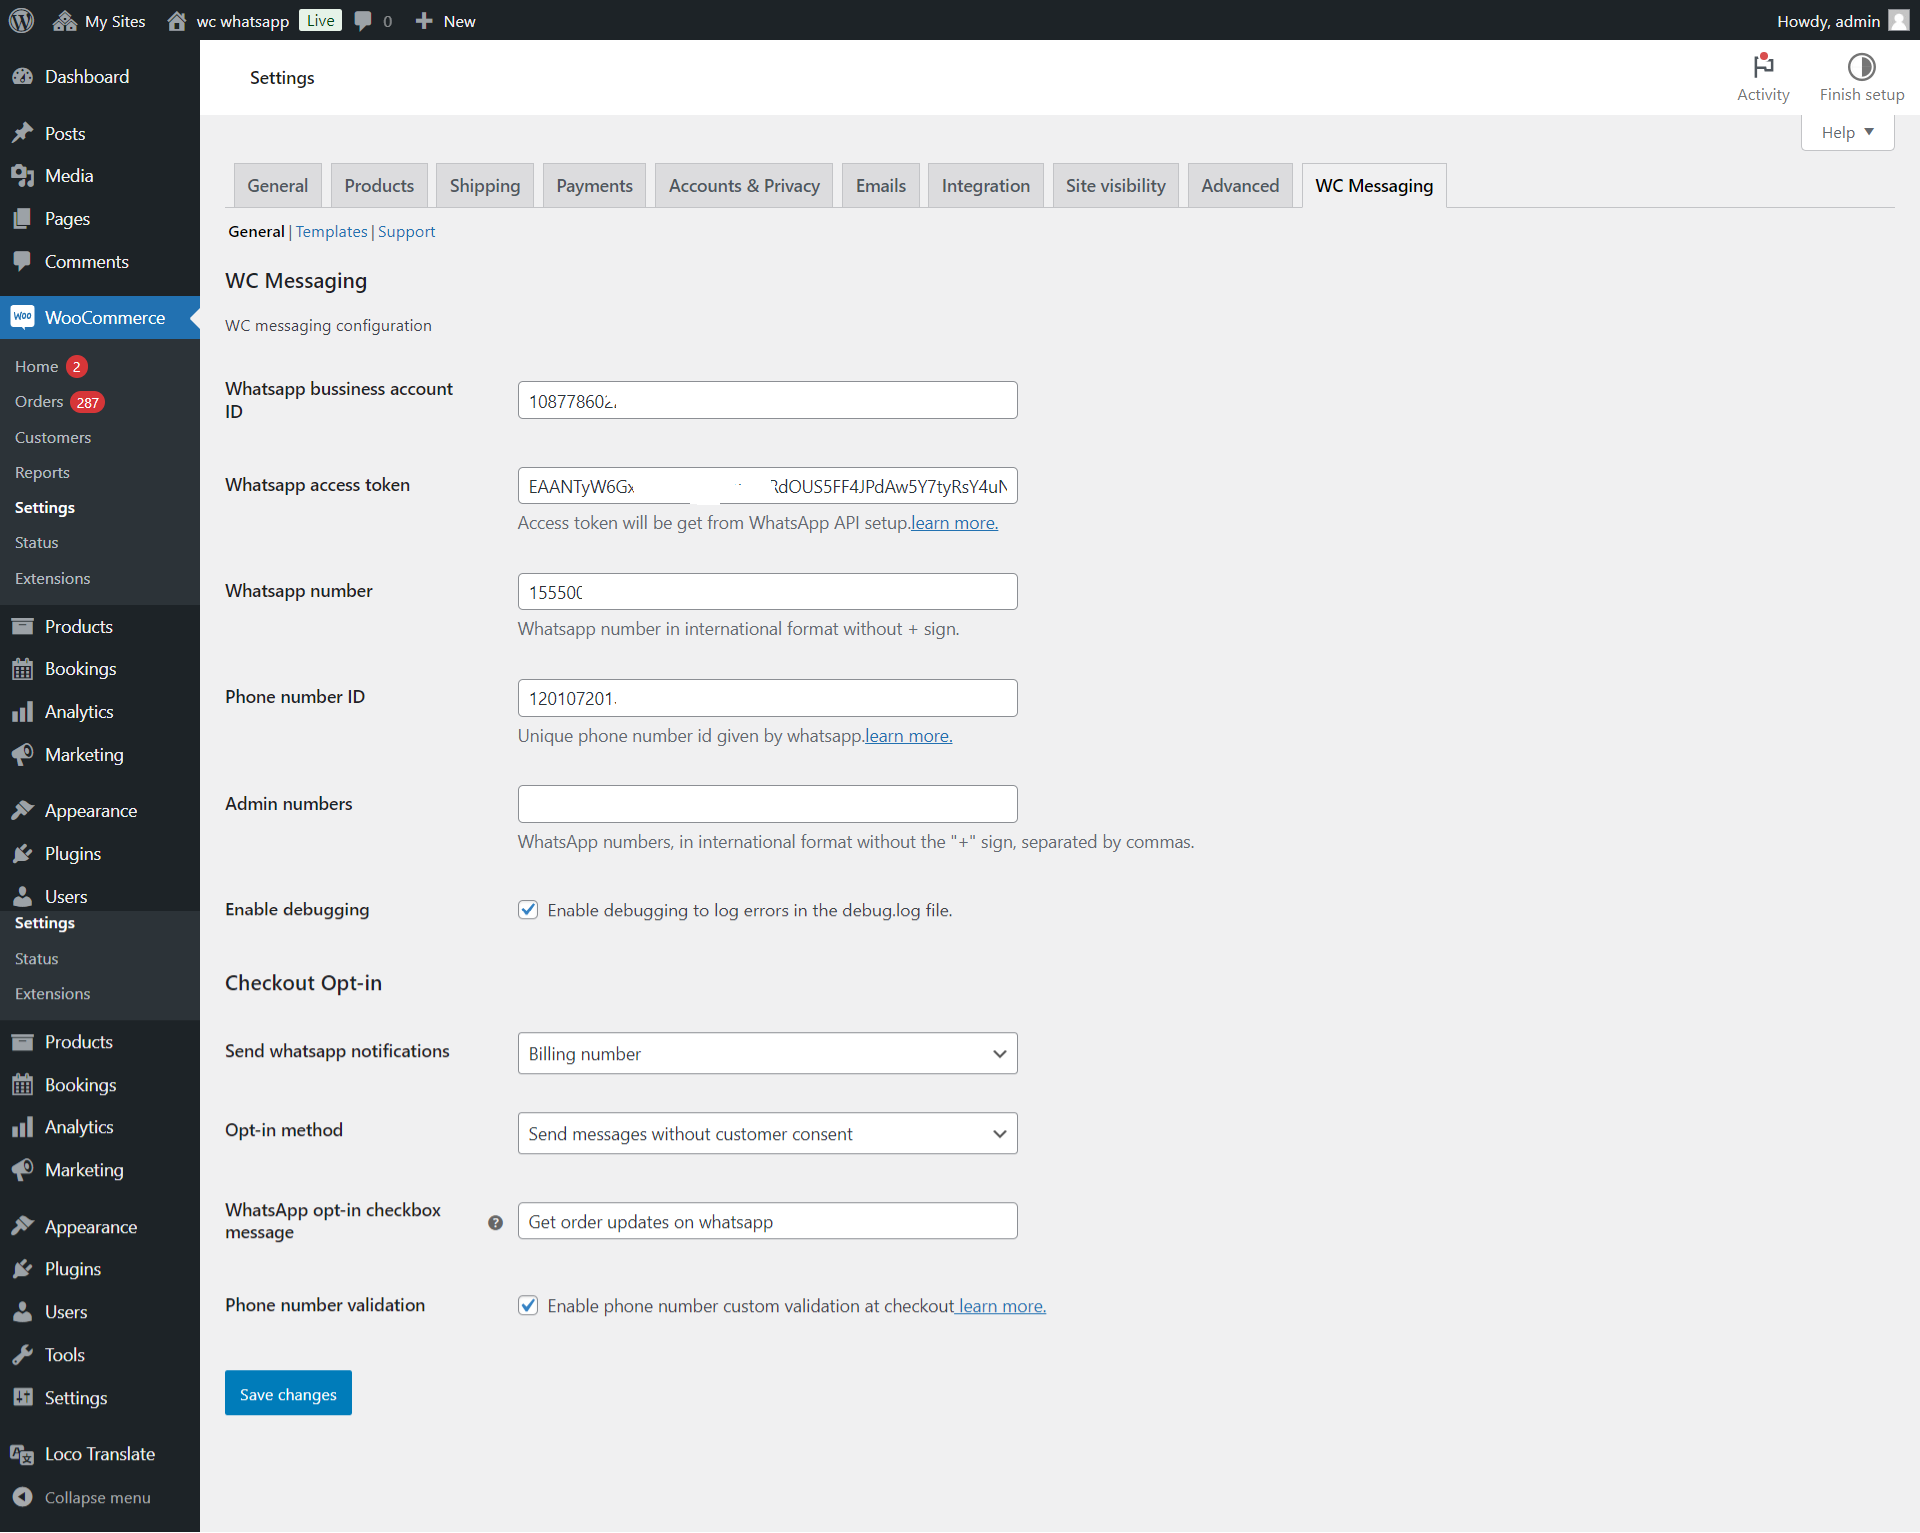Screen dimensions: 1920x1533
Task: Click the first Marketing megaphone icon
Action: point(22,755)
